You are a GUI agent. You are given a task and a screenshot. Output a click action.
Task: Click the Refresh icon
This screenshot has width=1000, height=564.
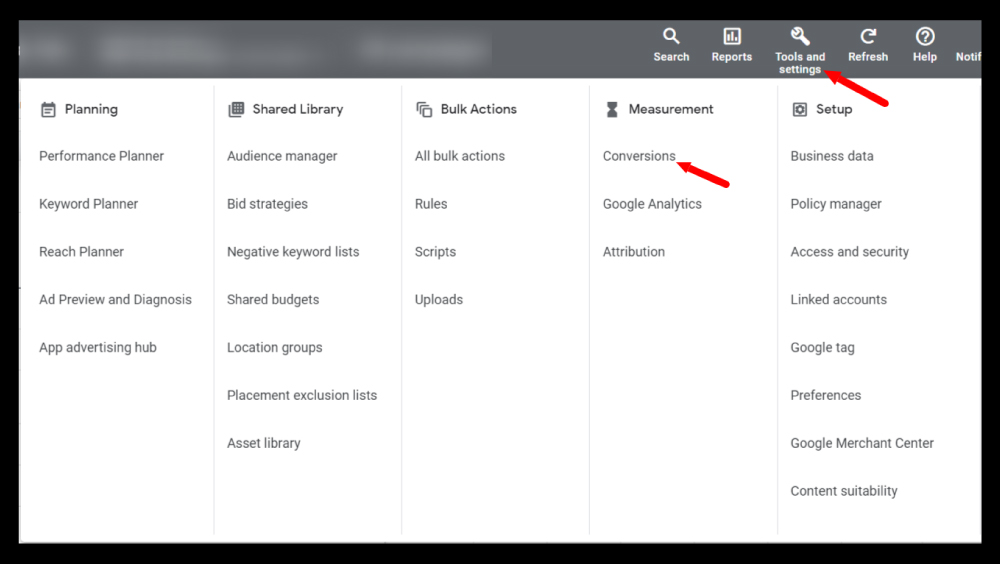pos(868,37)
